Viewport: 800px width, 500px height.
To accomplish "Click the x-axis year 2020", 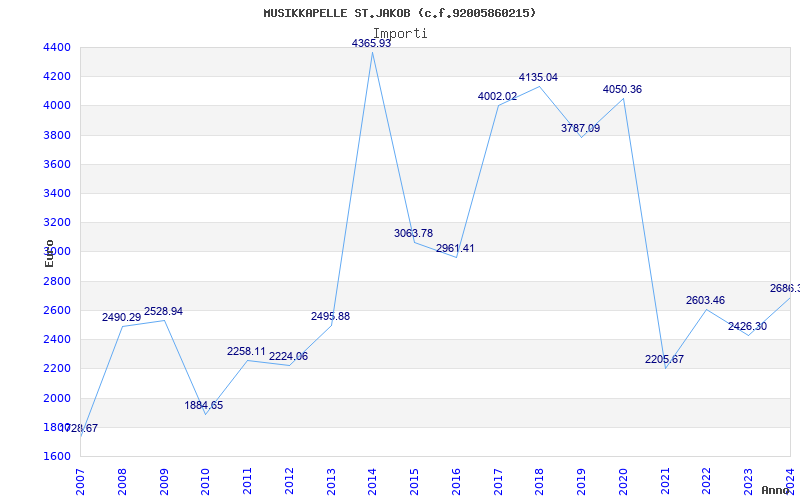I will click(623, 482).
